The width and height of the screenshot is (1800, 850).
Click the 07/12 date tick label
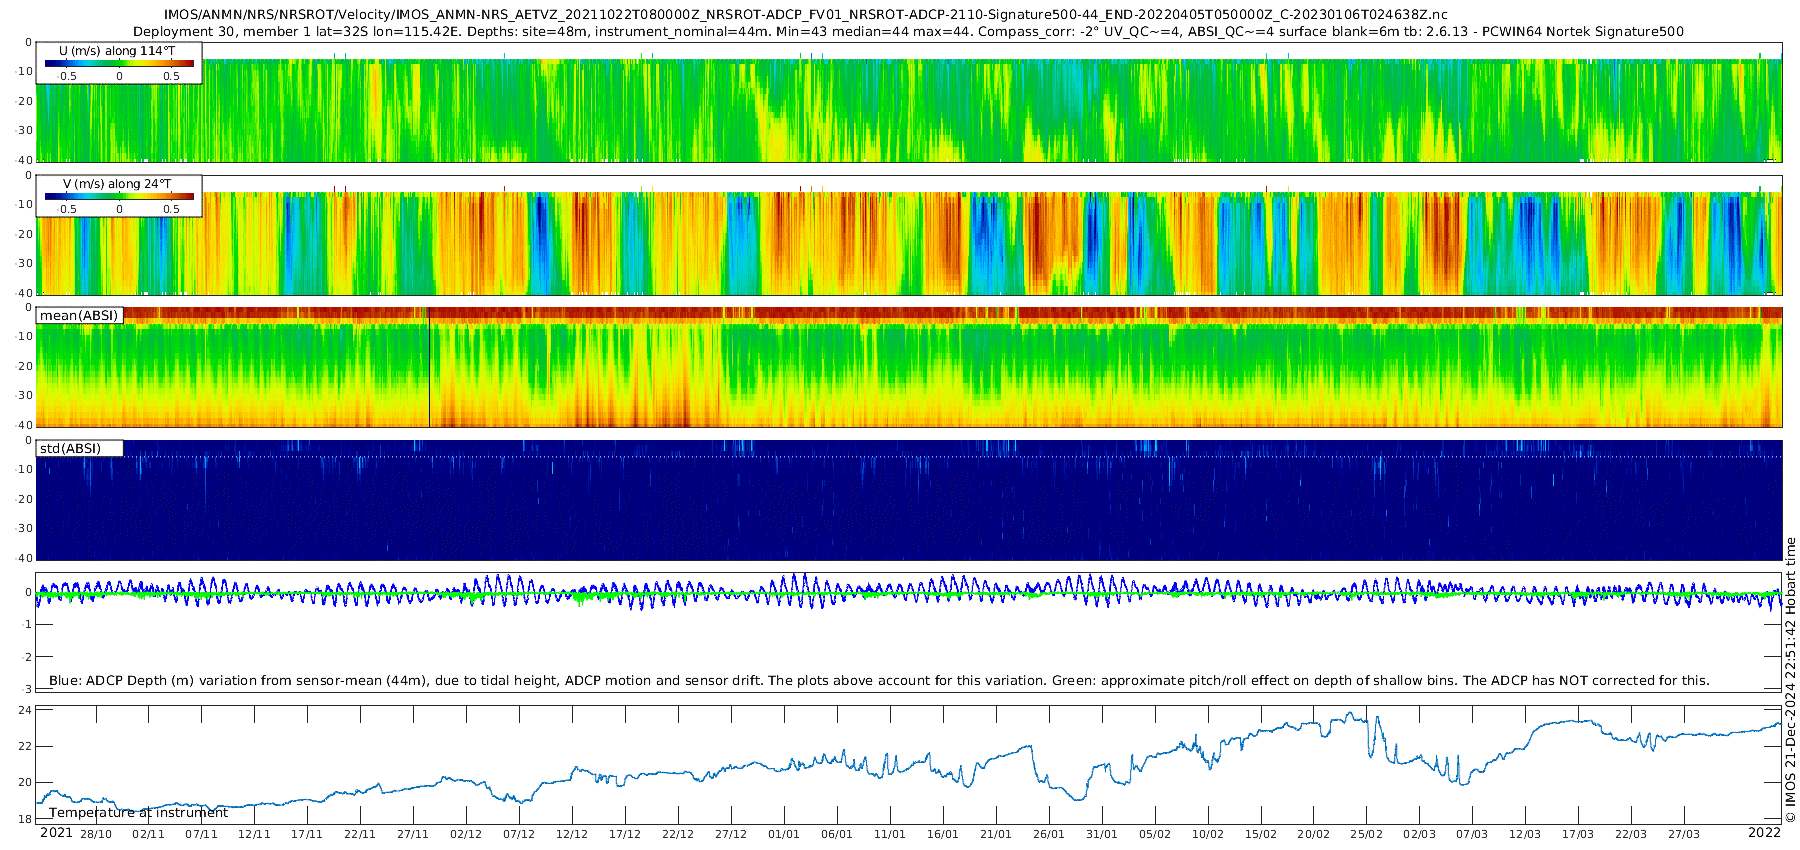tap(519, 834)
